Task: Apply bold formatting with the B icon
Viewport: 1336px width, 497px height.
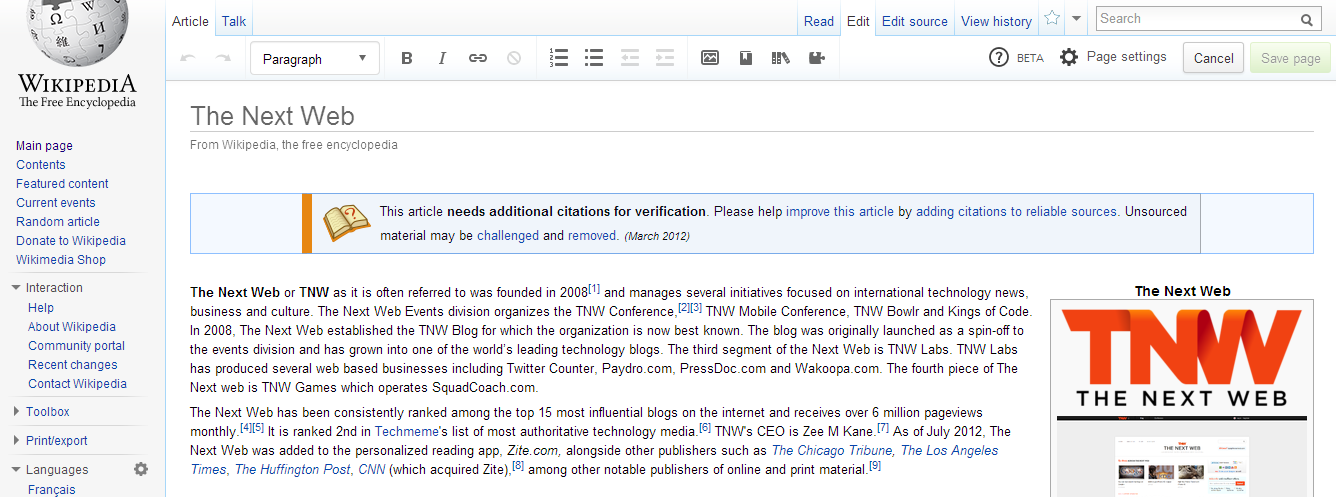Action: tap(407, 58)
